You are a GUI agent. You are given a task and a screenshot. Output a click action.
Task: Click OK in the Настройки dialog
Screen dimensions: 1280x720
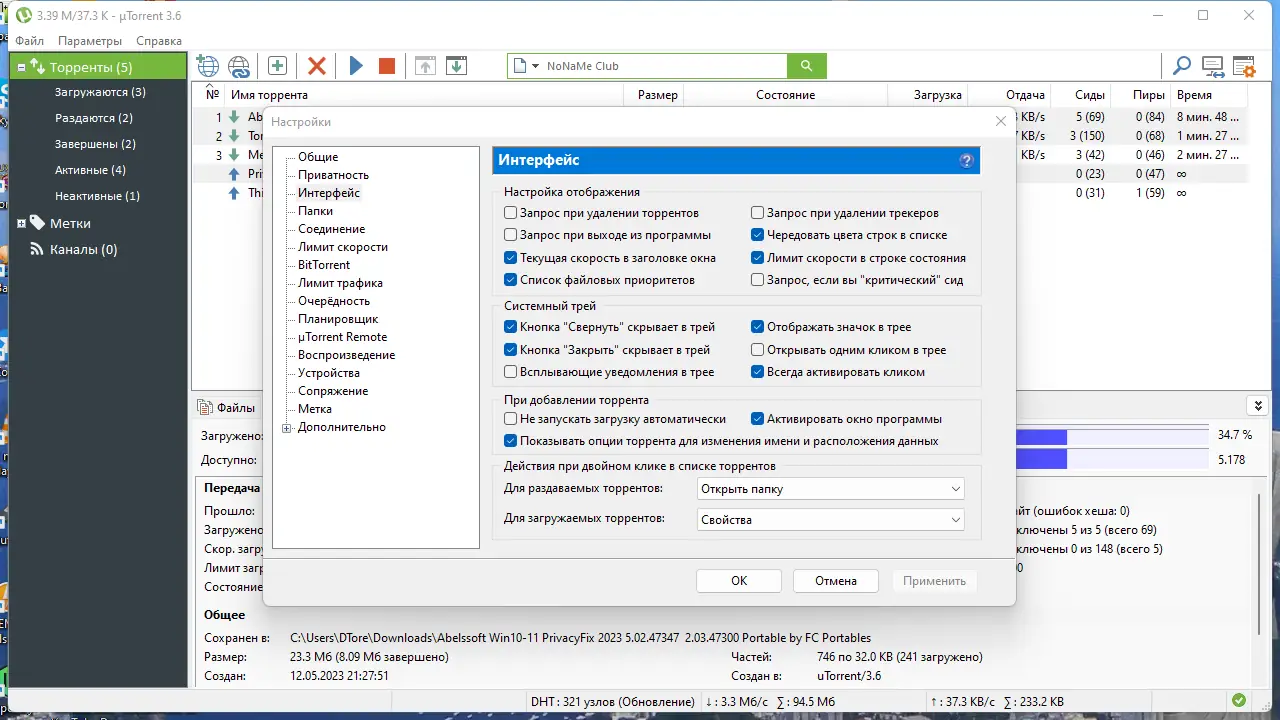[x=739, y=581]
